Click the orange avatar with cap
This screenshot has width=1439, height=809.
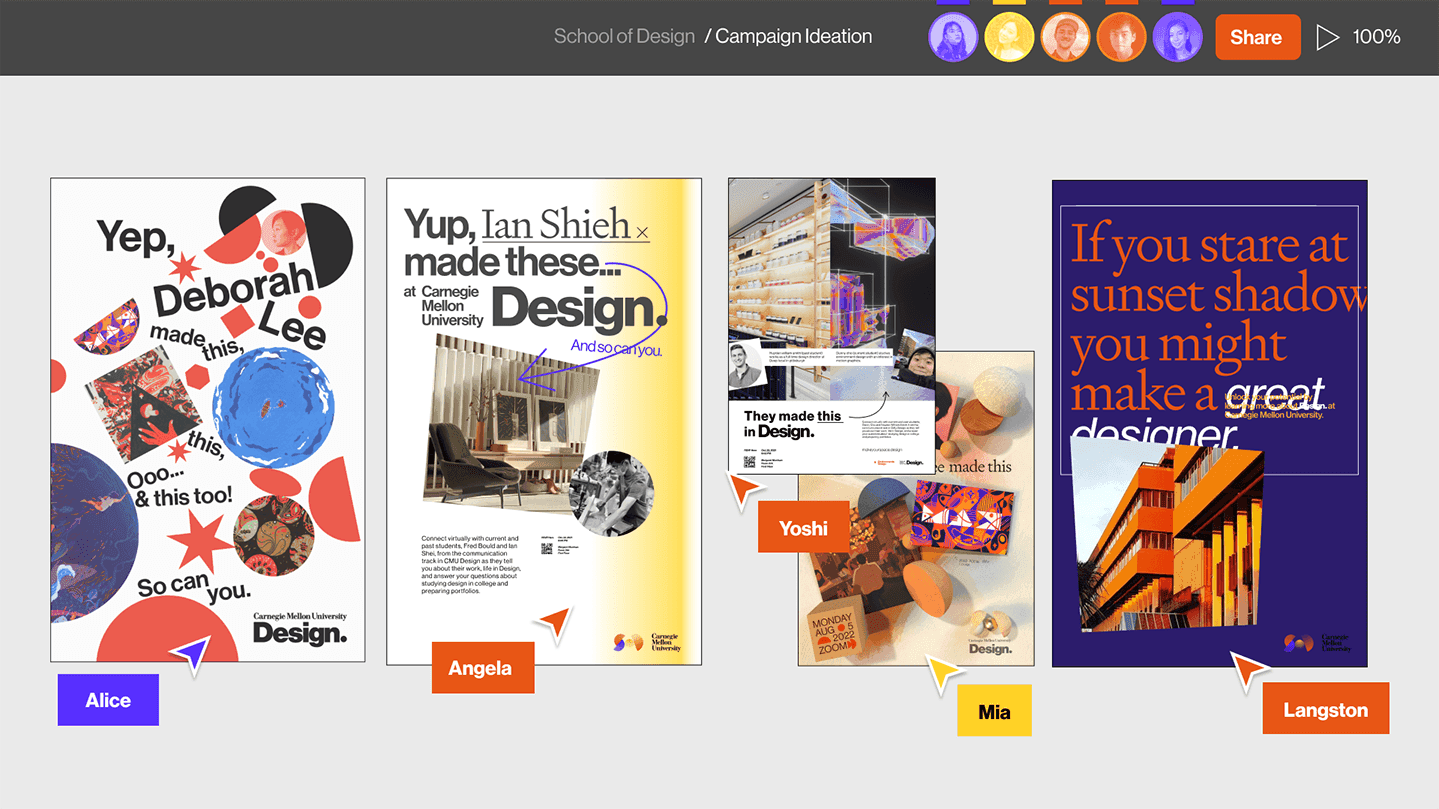click(x=1065, y=38)
